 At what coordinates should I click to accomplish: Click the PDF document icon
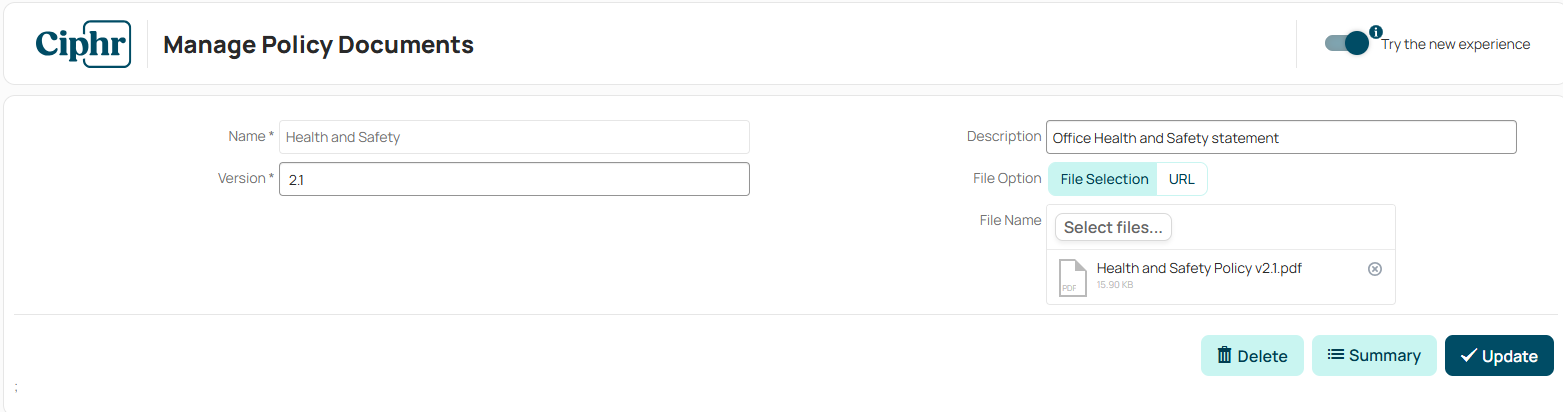click(1073, 277)
